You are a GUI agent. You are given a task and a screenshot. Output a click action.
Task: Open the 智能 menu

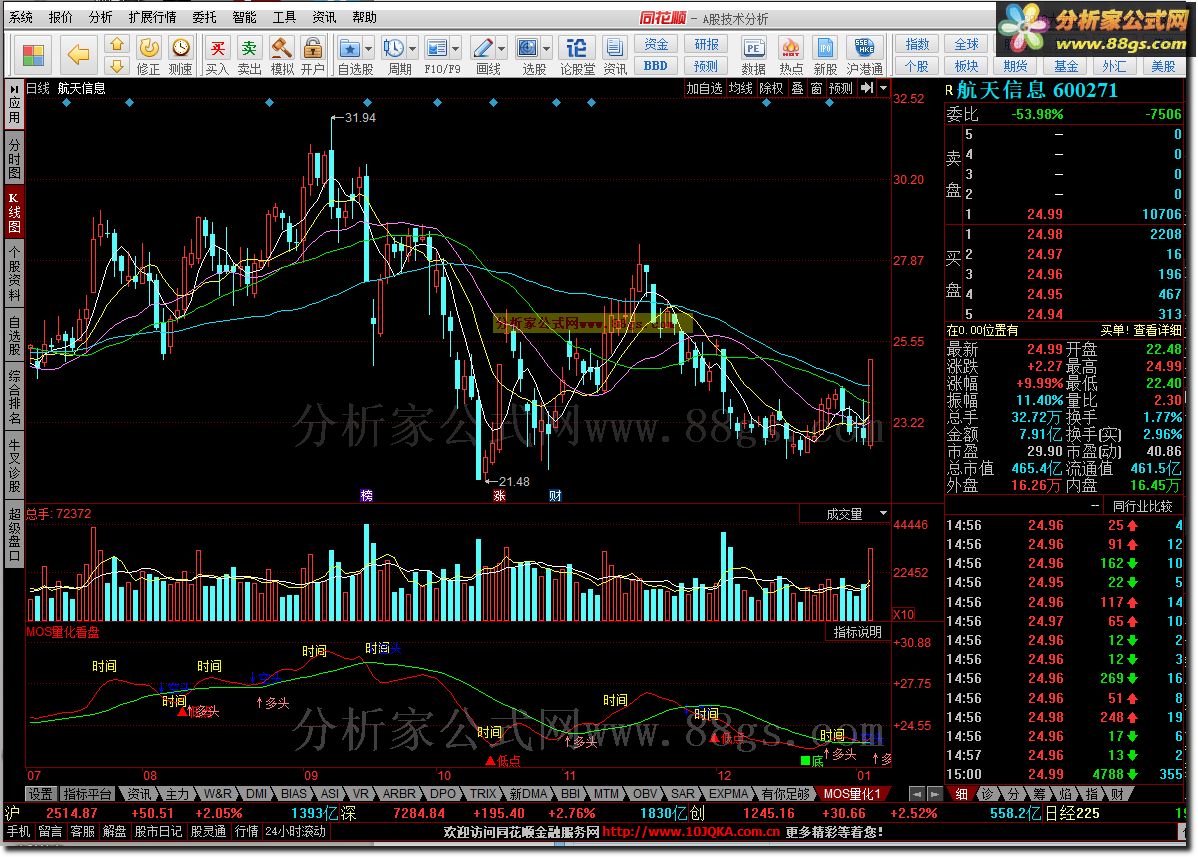click(244, 18)
